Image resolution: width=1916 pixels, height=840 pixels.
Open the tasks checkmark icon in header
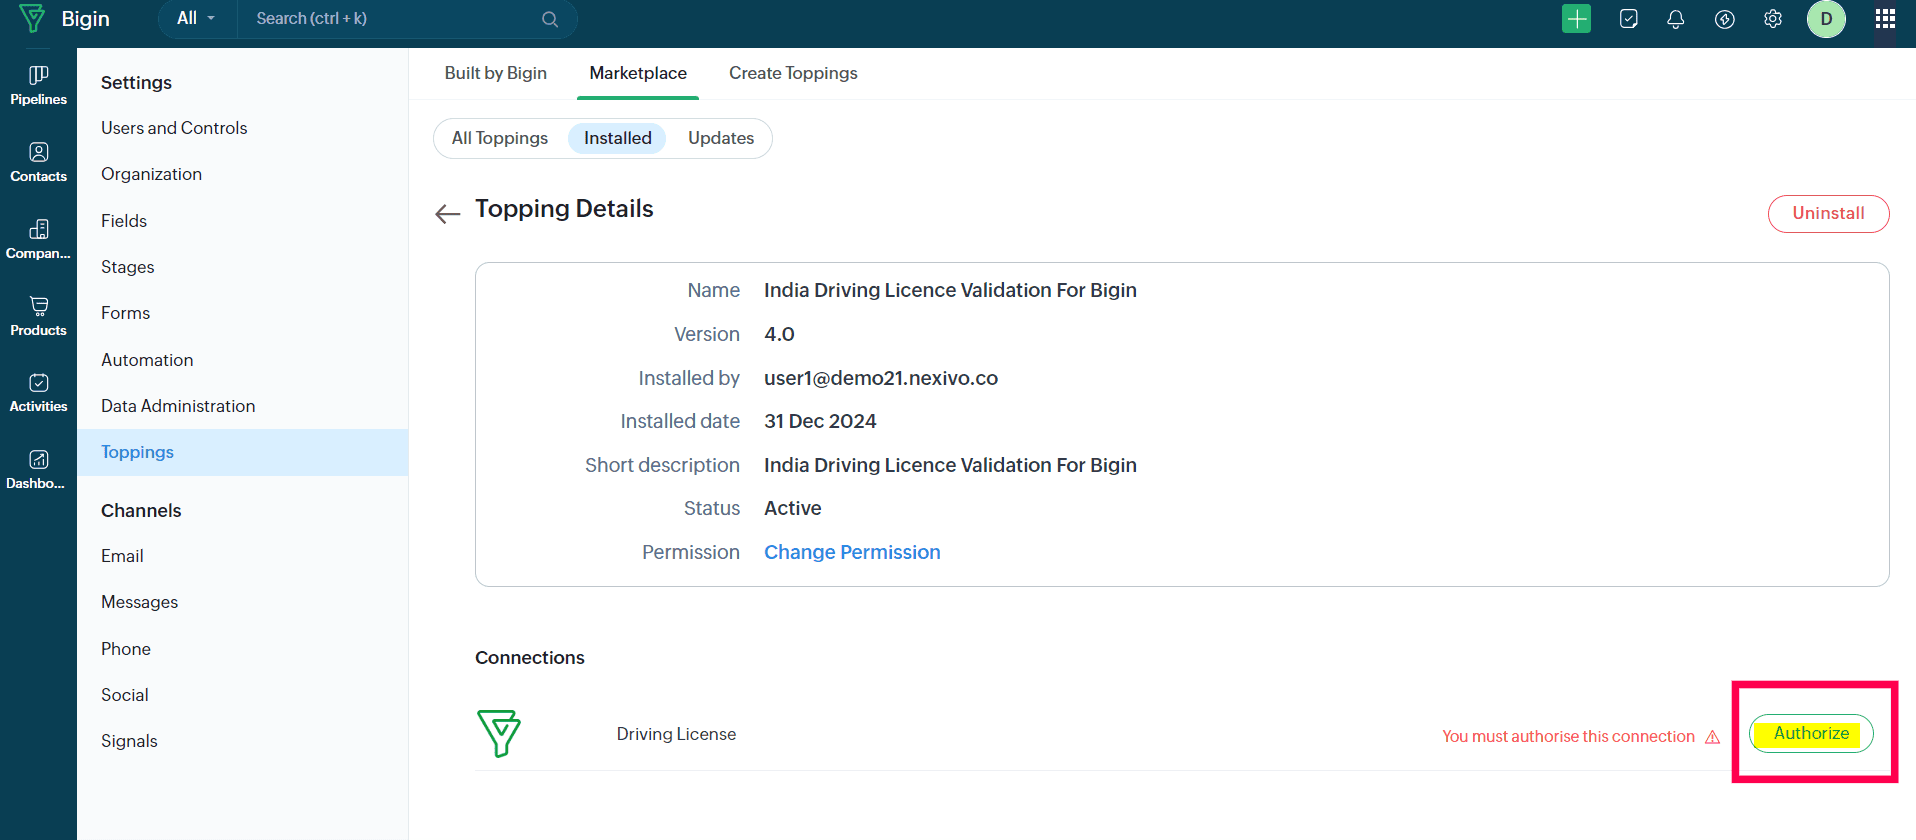(1629, 19)
